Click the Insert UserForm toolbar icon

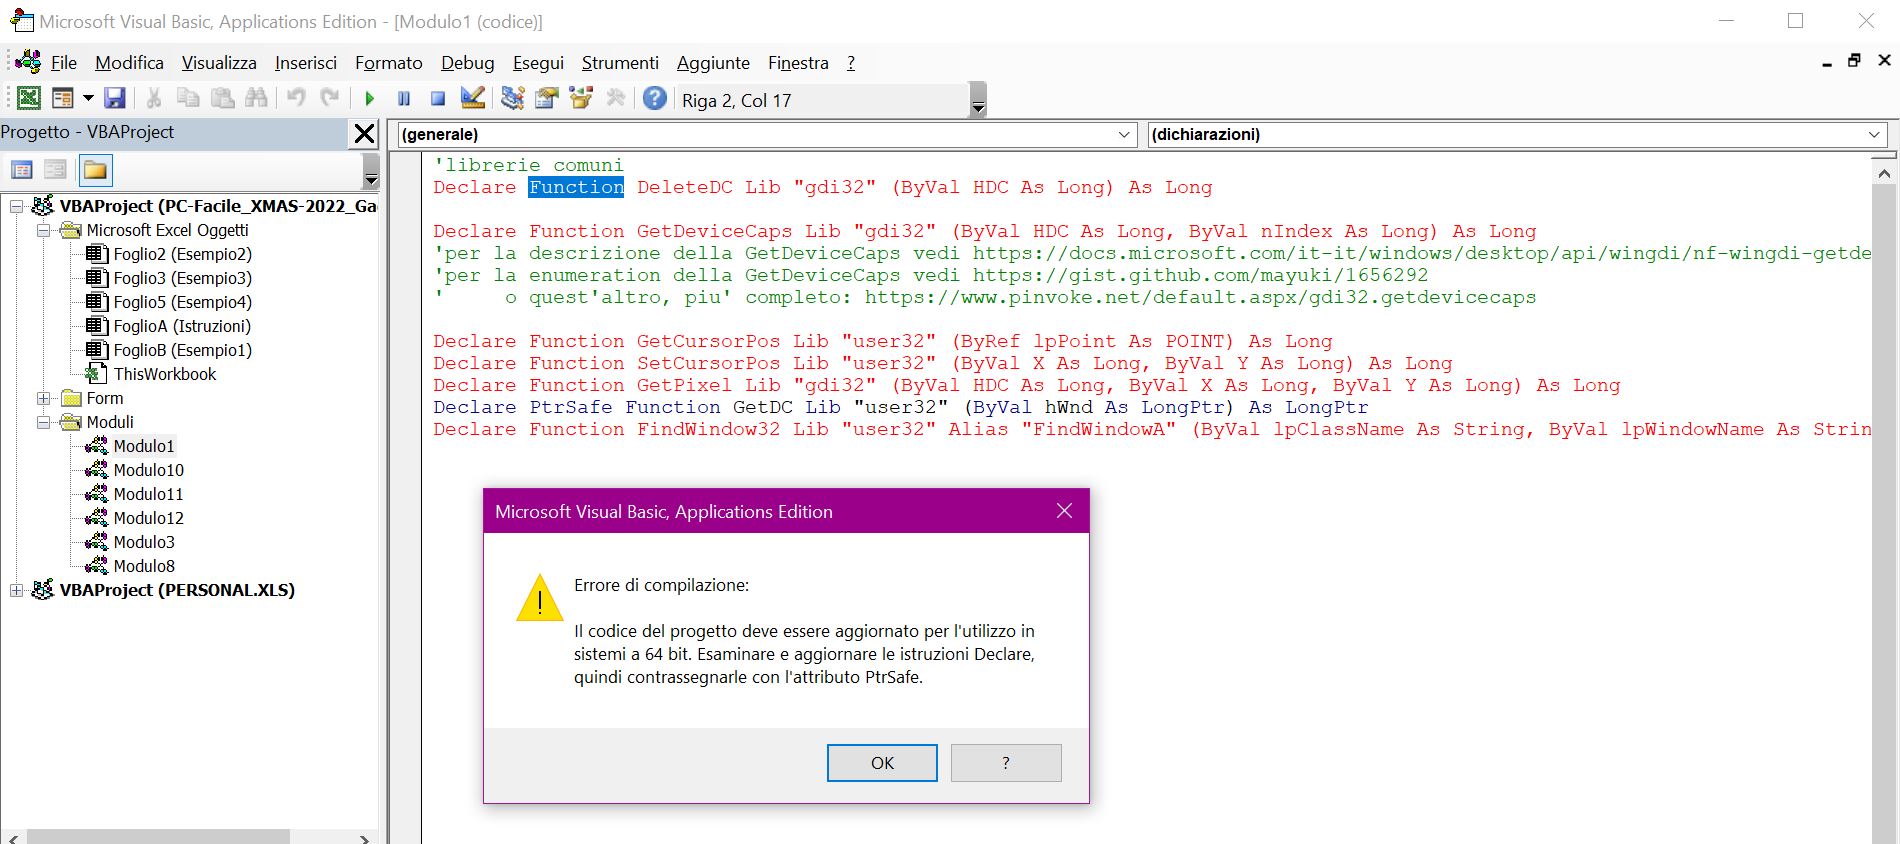coord(62,98)
